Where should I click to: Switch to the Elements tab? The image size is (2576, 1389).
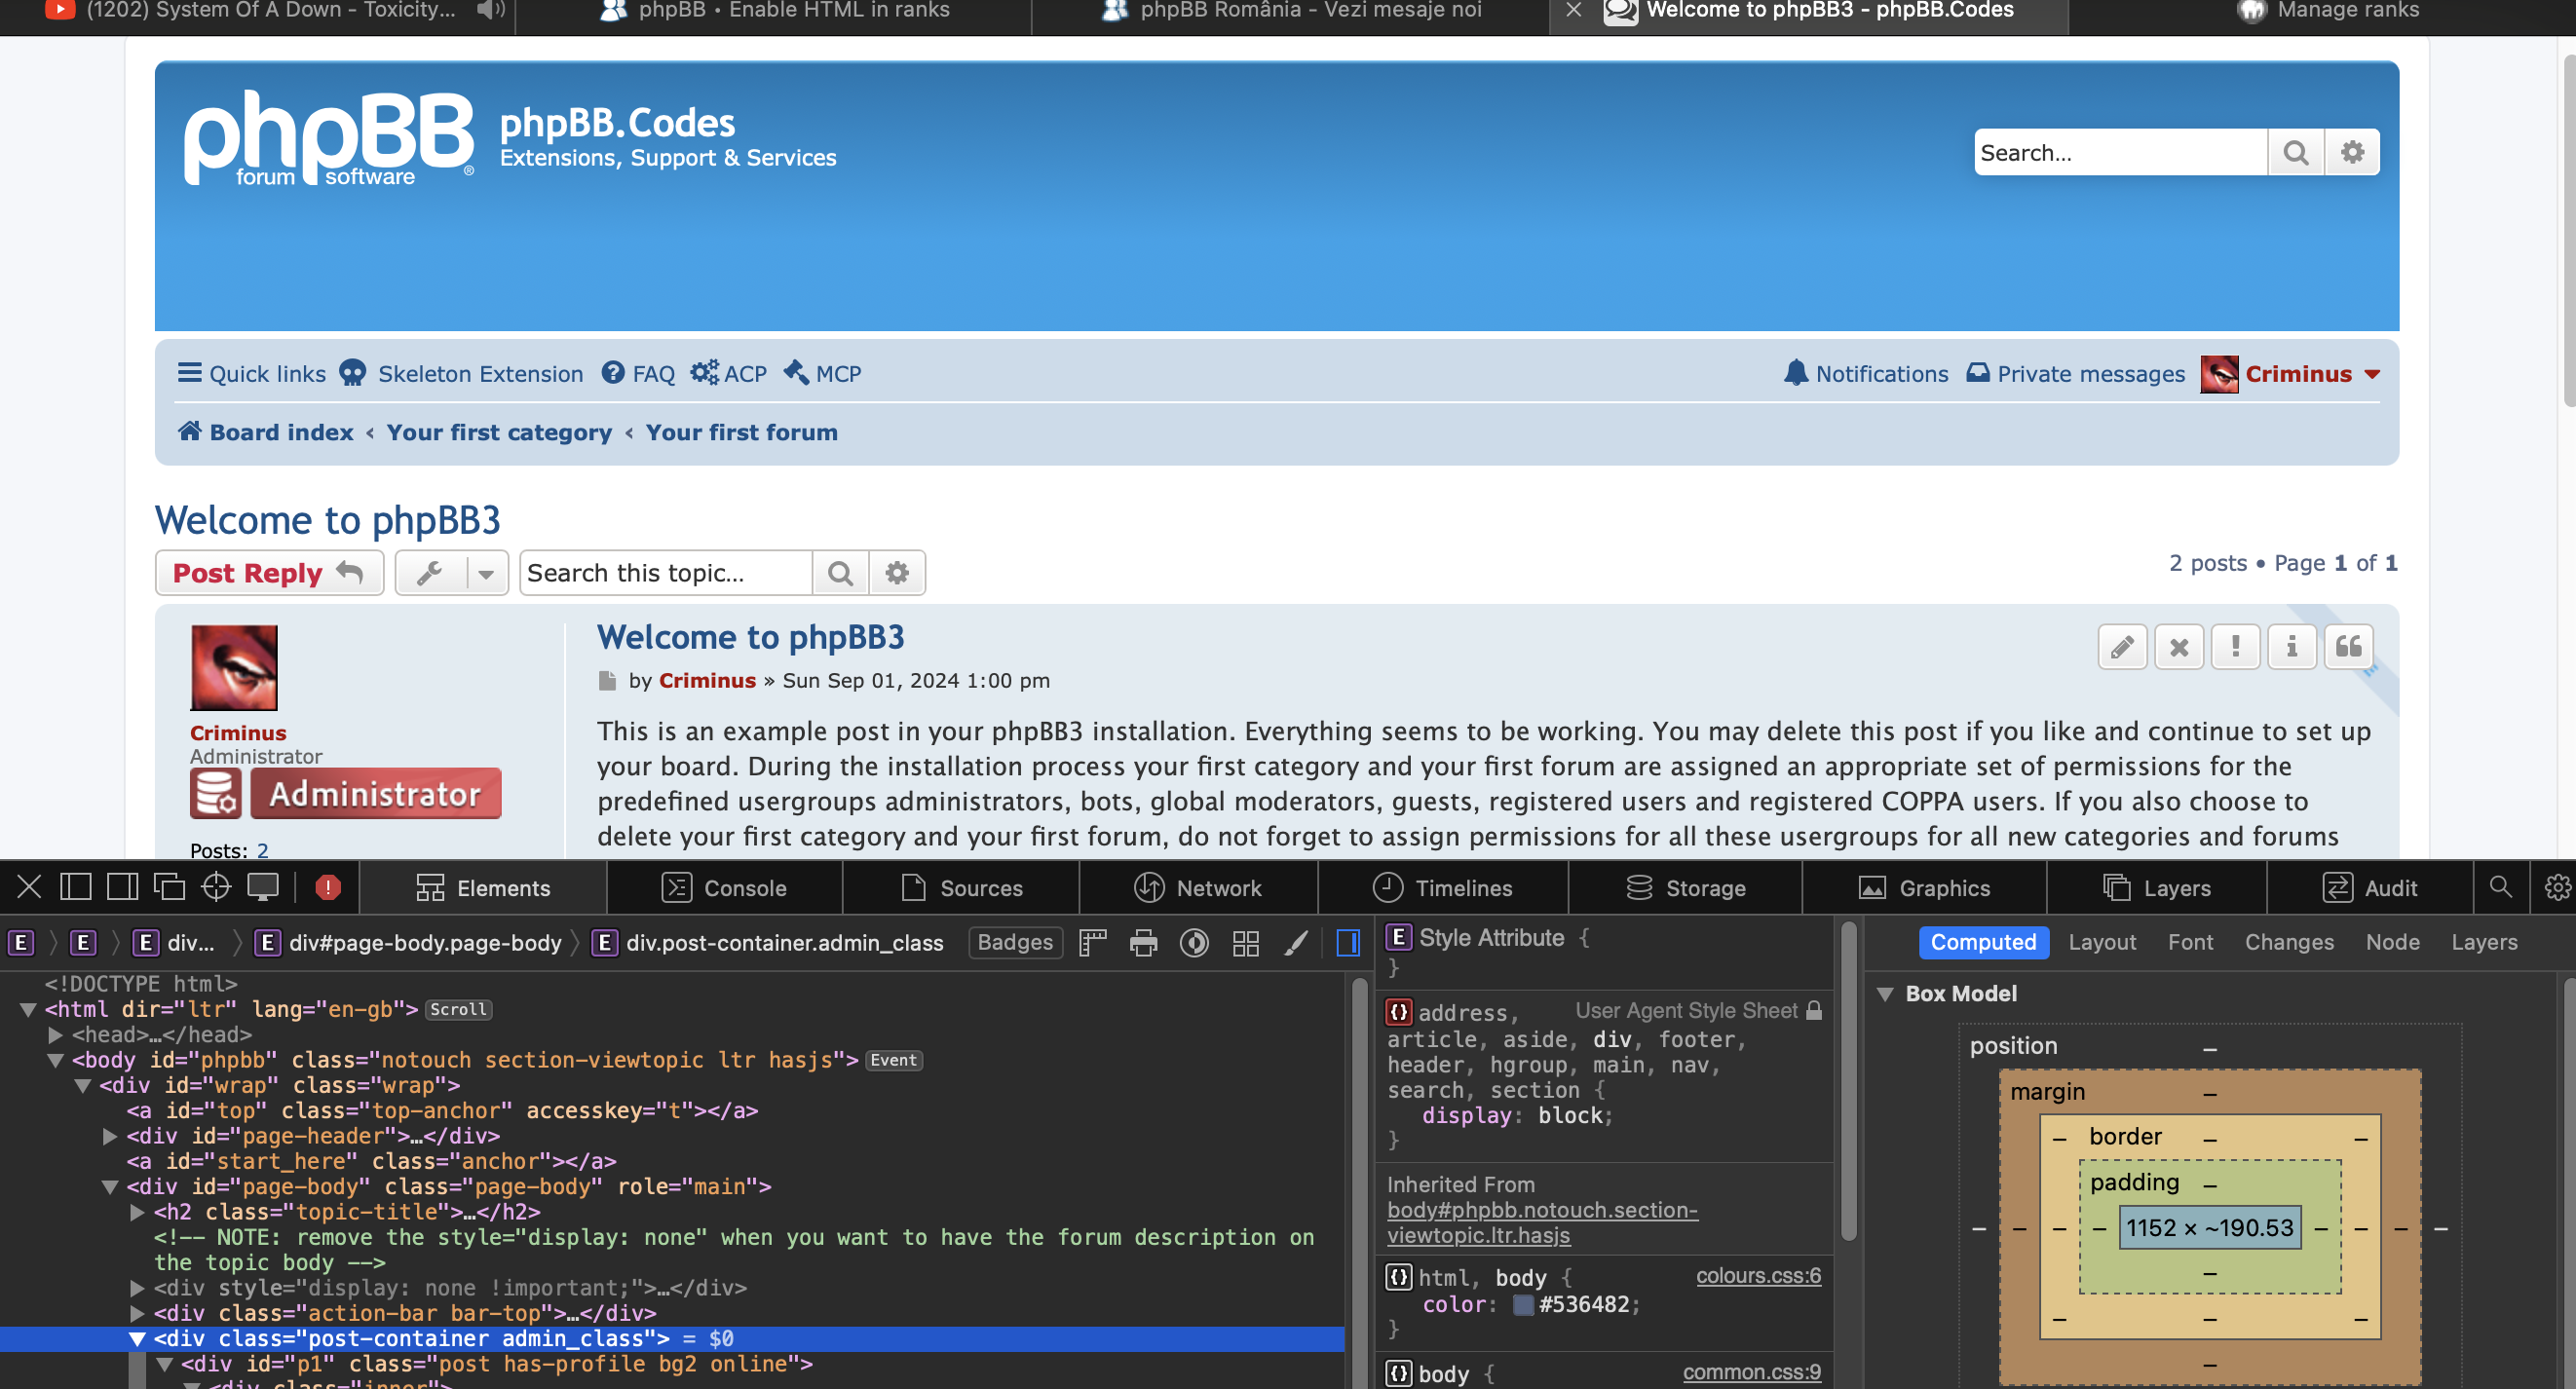coord(483,888)
